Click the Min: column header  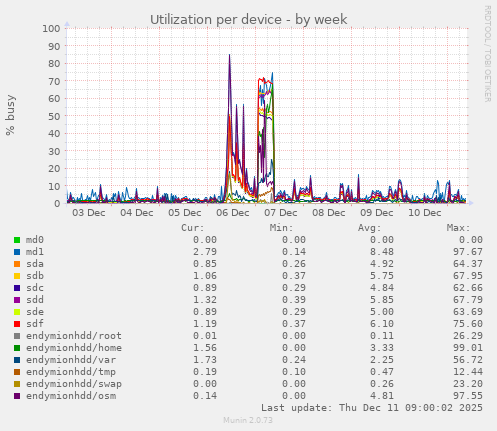coord(281,228)
